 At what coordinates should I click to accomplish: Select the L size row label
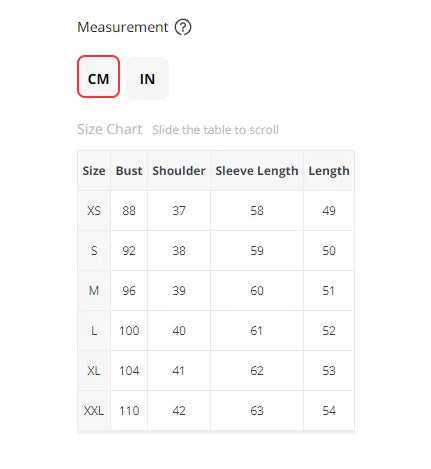[x=94, y=331]
